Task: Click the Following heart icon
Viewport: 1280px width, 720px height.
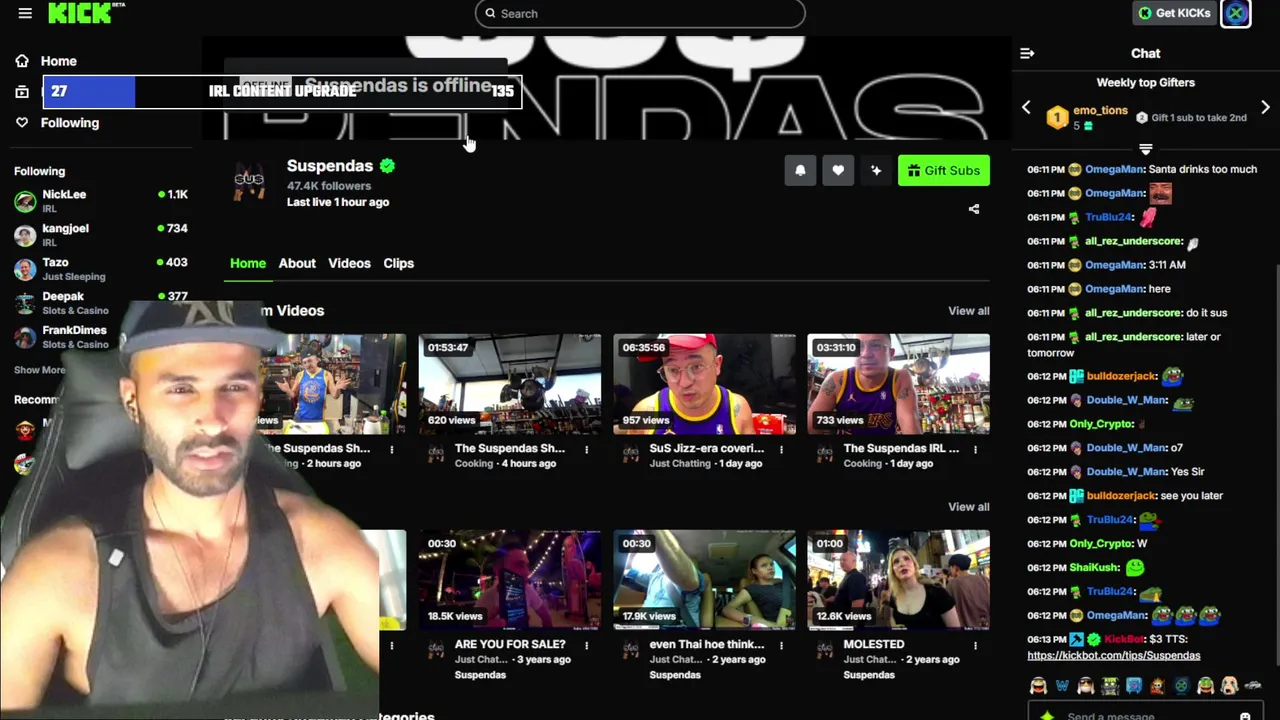Action: click(x=22, y=123)
